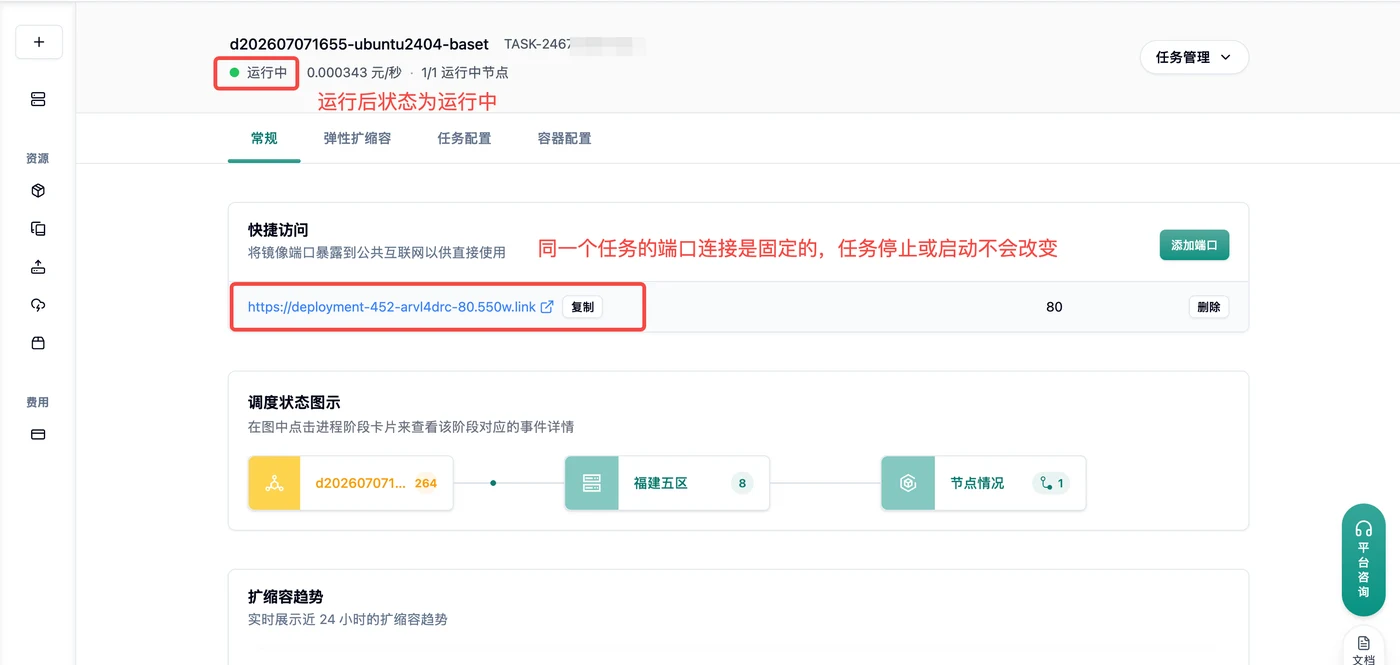Screen dimensions: 1400x665
Task: Expand the 任务管理 dropdown
Action: coord(1194,57)
